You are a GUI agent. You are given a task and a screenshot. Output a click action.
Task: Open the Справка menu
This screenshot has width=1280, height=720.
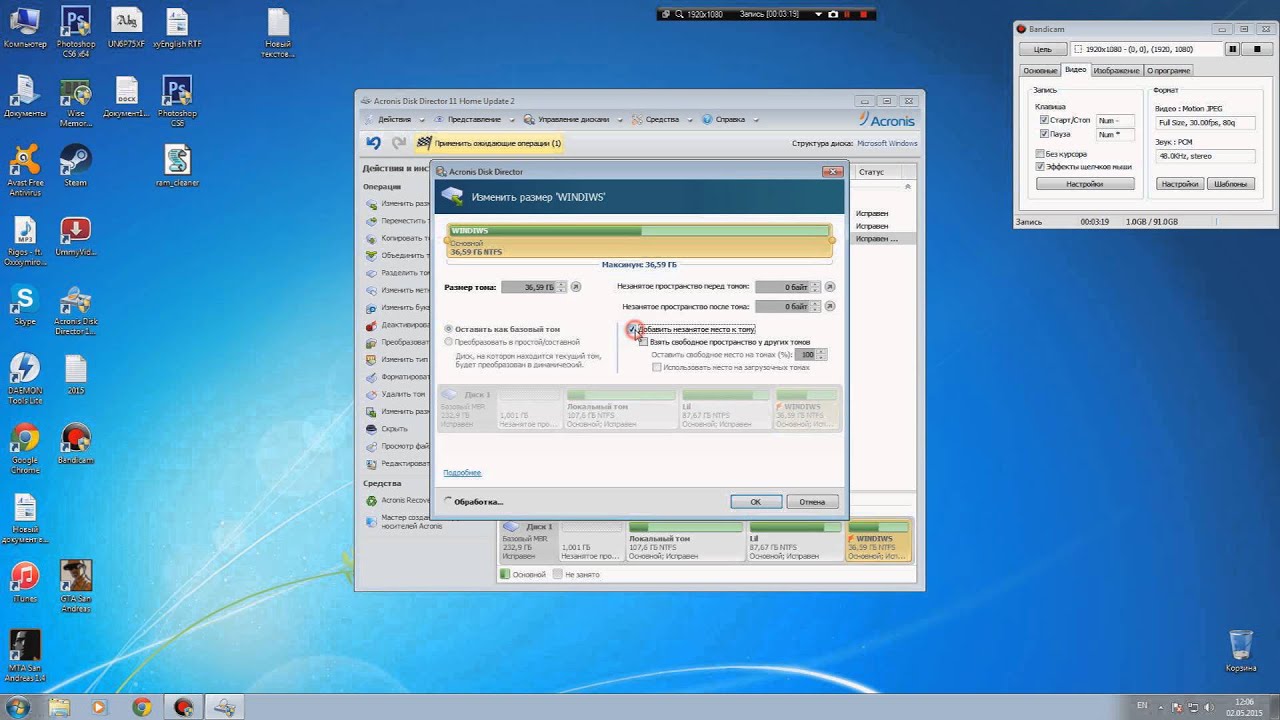pos(729,119)
